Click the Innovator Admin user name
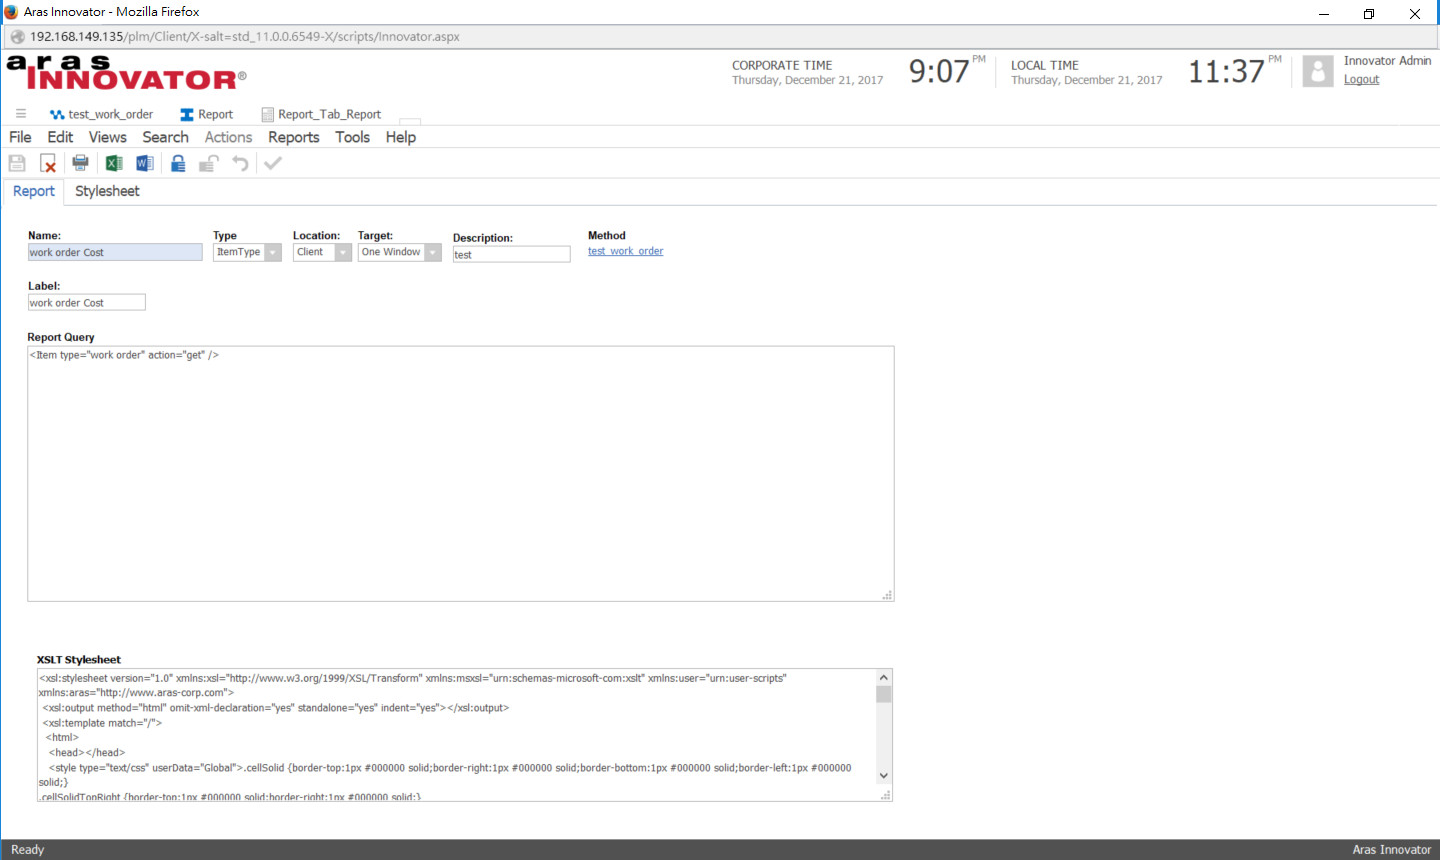Viewport: 1440px width, 860px height. 1387,61
